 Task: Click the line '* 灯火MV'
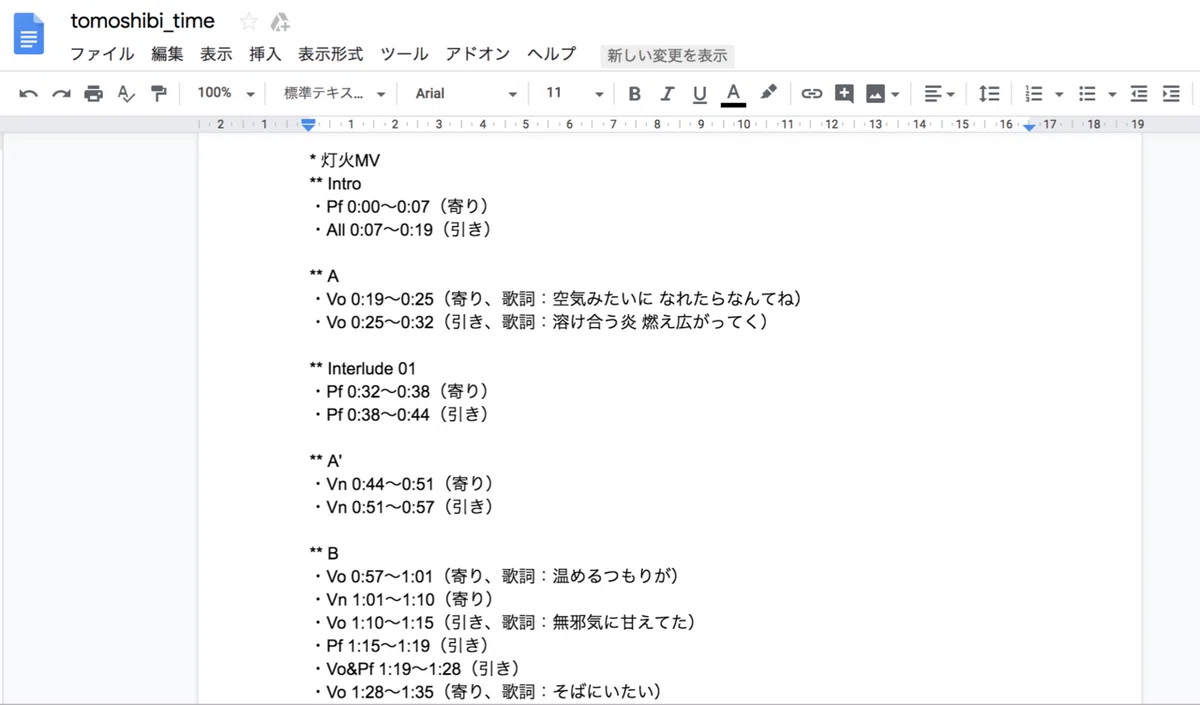point(345,161)
